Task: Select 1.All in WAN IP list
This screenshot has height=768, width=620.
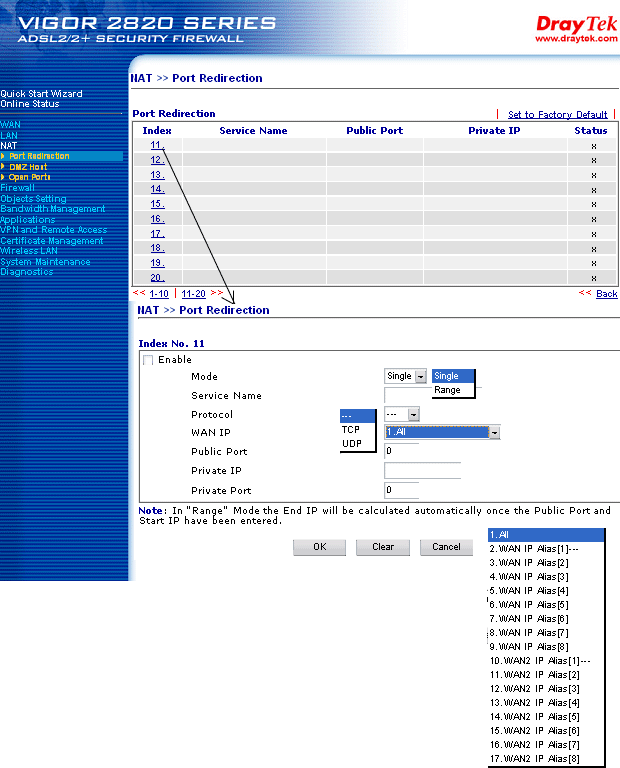Action: tap(546, 535)
